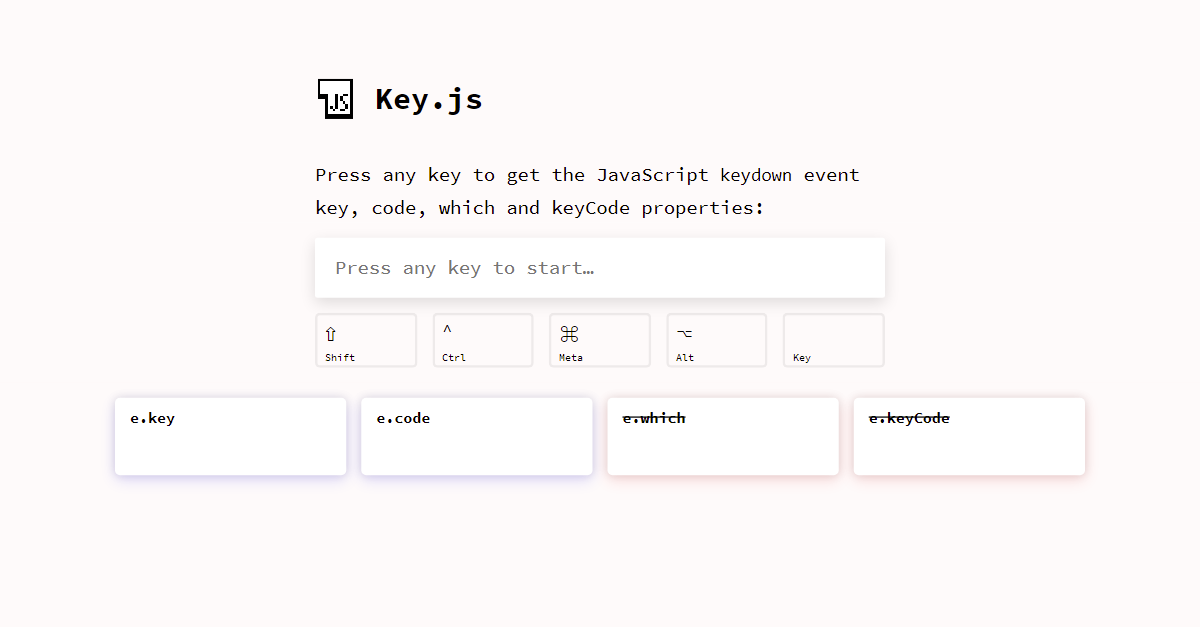Expand the e.code result card

coord(476,436)
